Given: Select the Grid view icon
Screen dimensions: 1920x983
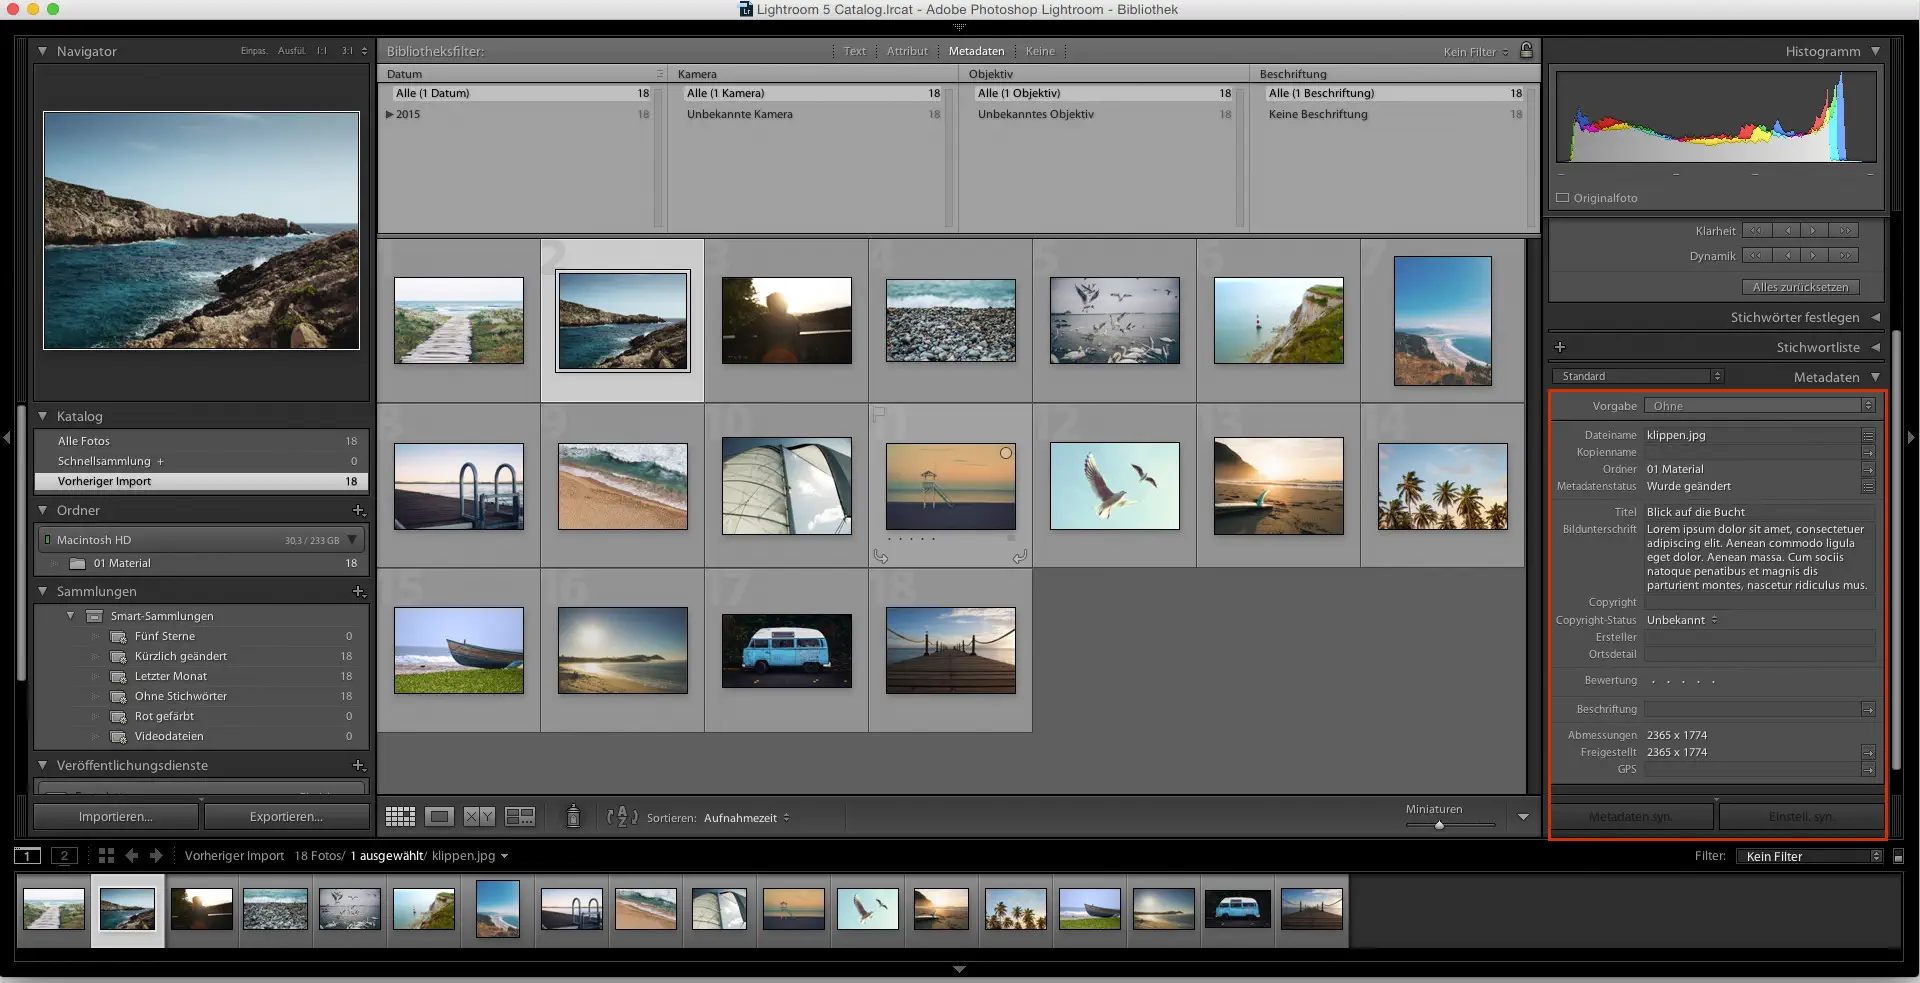Looking at the screenshot, I should (400, 816).
